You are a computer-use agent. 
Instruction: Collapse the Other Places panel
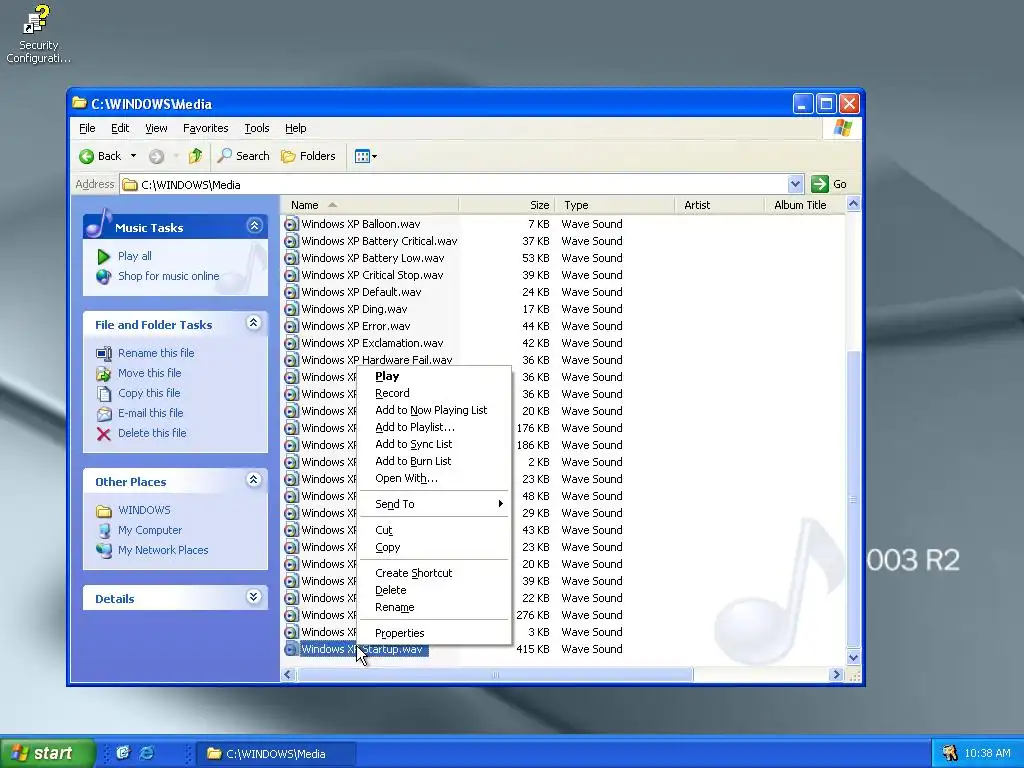(254, 480)
